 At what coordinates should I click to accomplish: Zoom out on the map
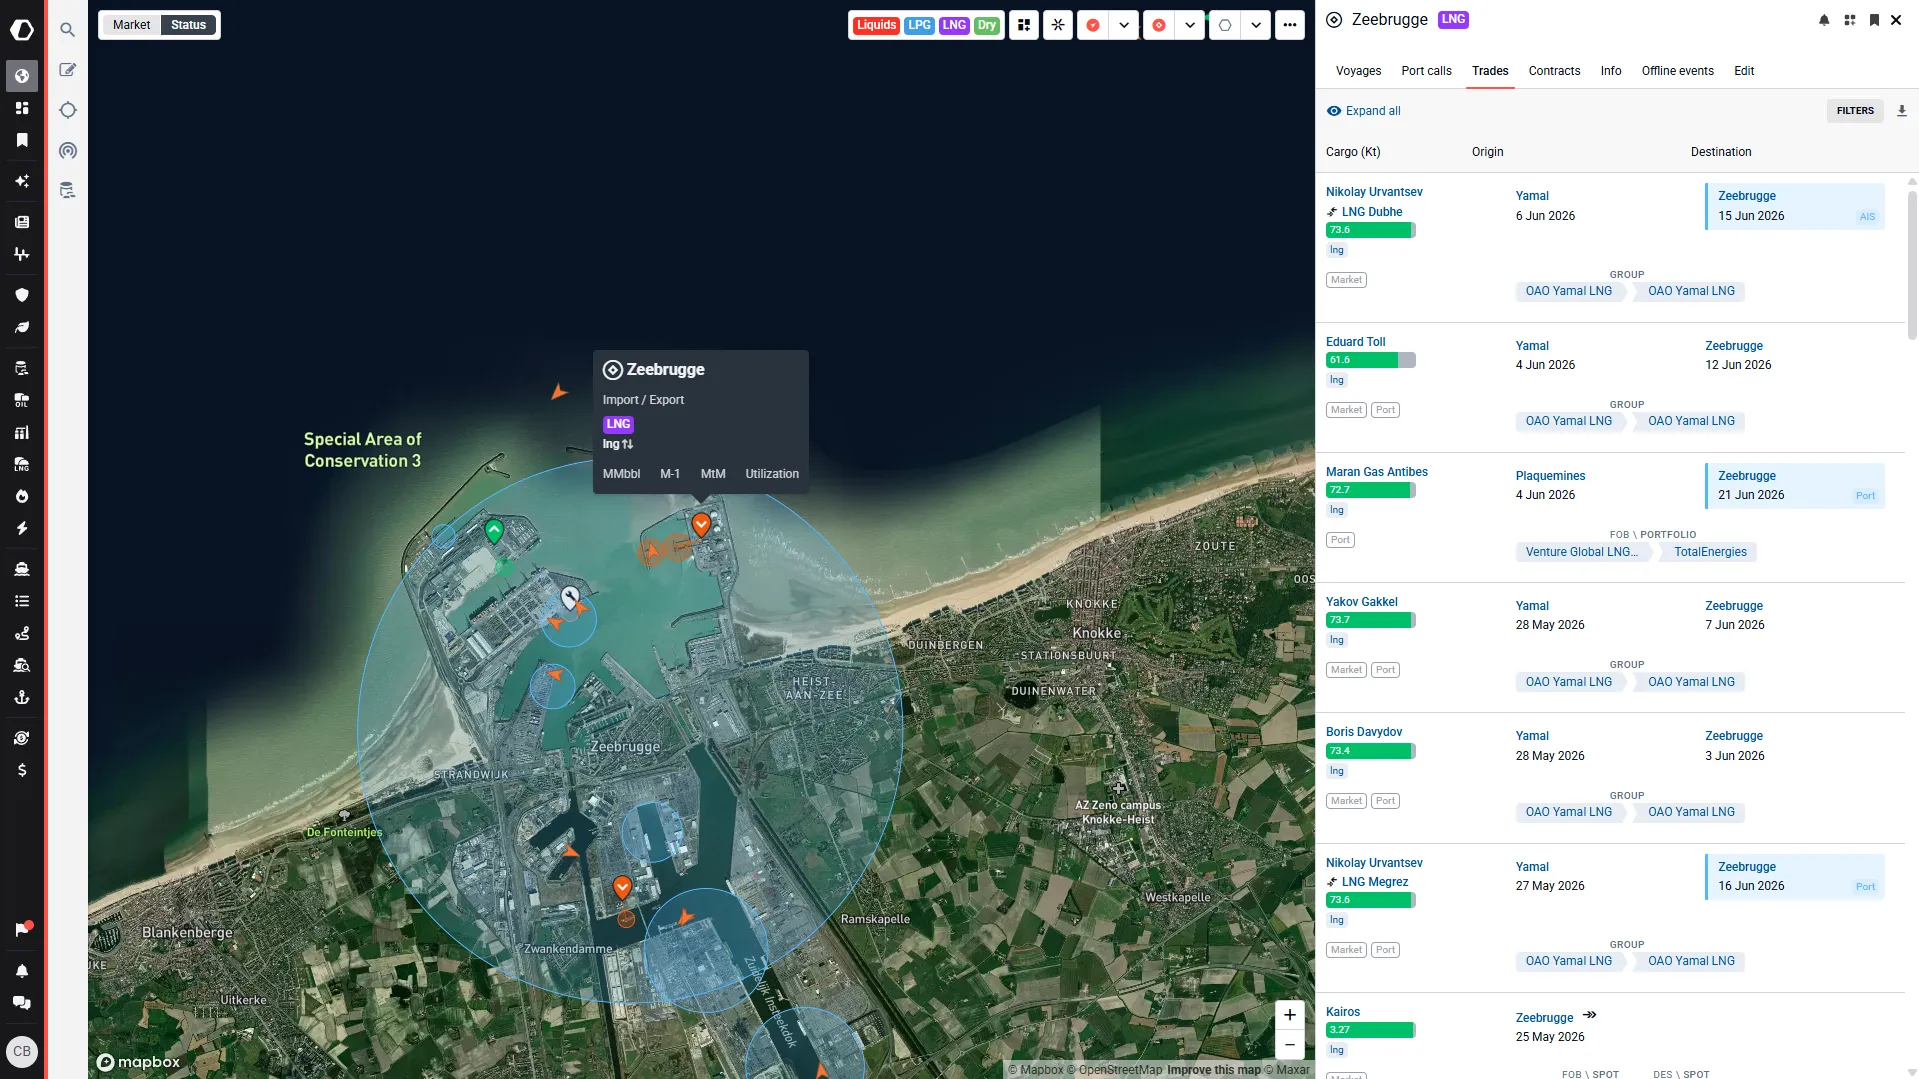pos(1289,1045)
